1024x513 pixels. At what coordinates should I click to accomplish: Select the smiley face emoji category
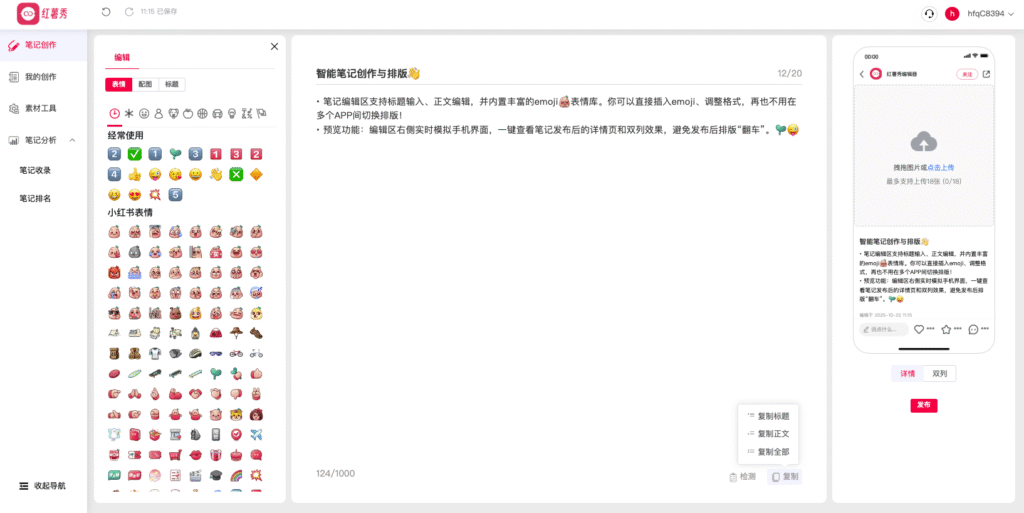(x=144, y=114)
